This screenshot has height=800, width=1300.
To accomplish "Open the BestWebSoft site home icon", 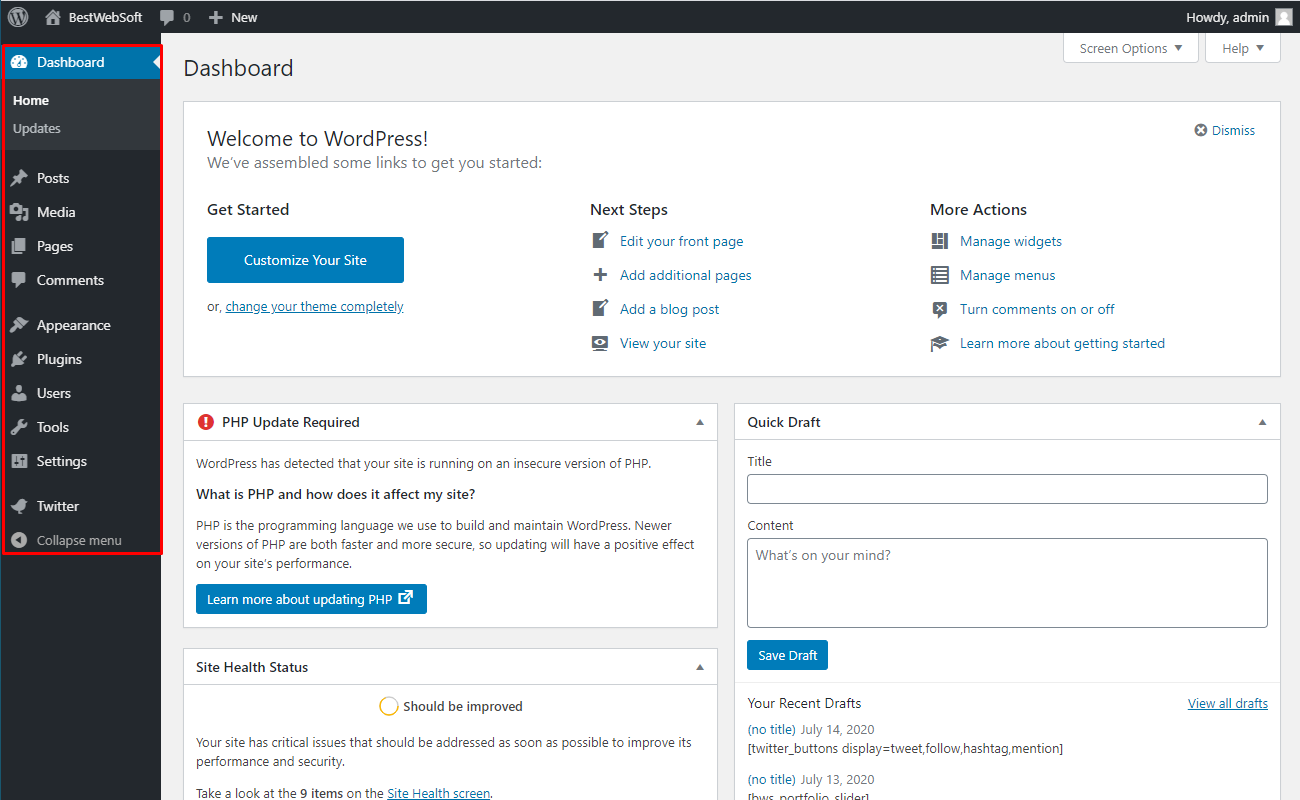I will [53, 17].
